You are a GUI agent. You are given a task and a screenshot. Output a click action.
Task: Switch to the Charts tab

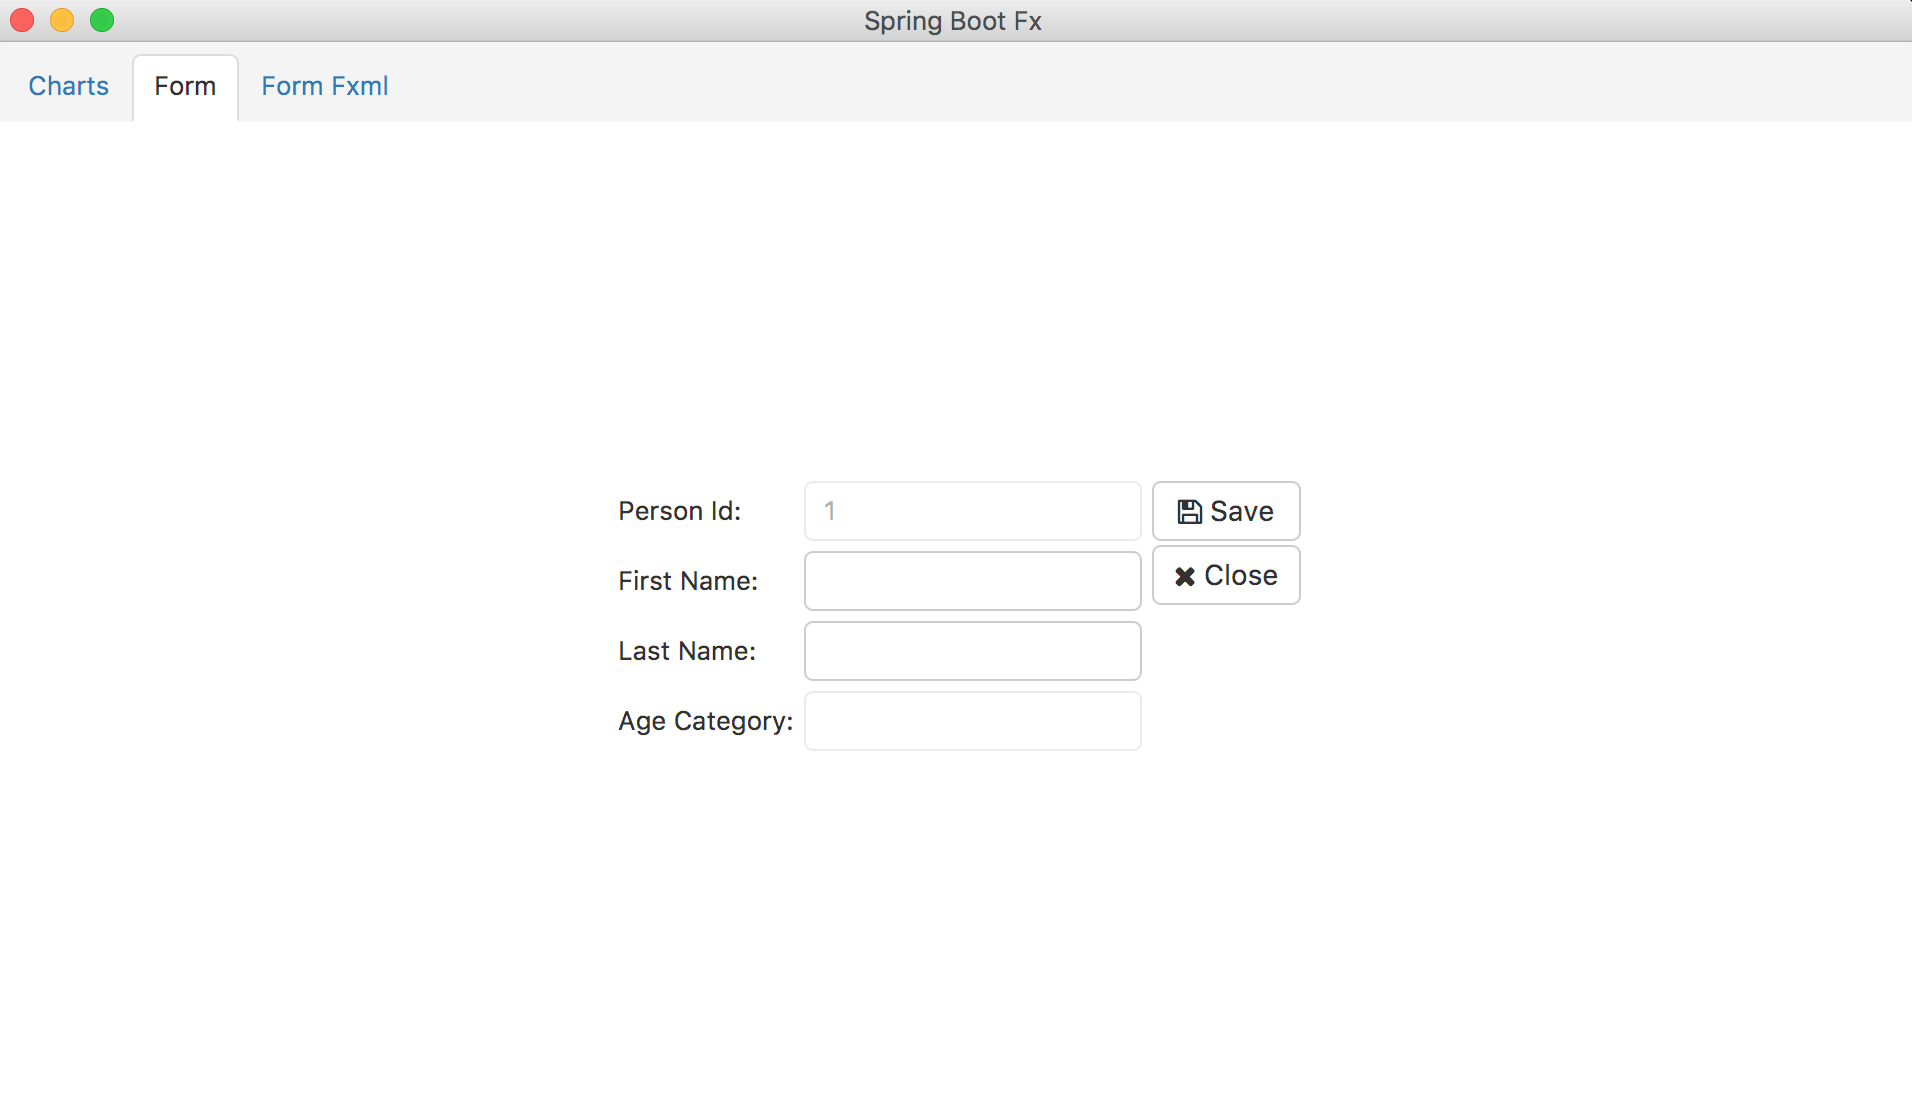pos(68,86)
